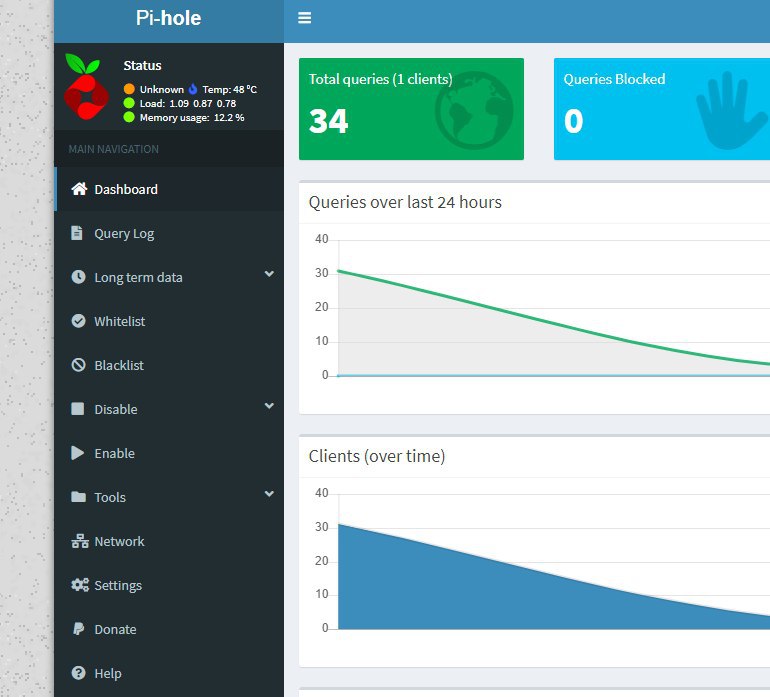Click Enable to turn blocking on

(169, 453)
